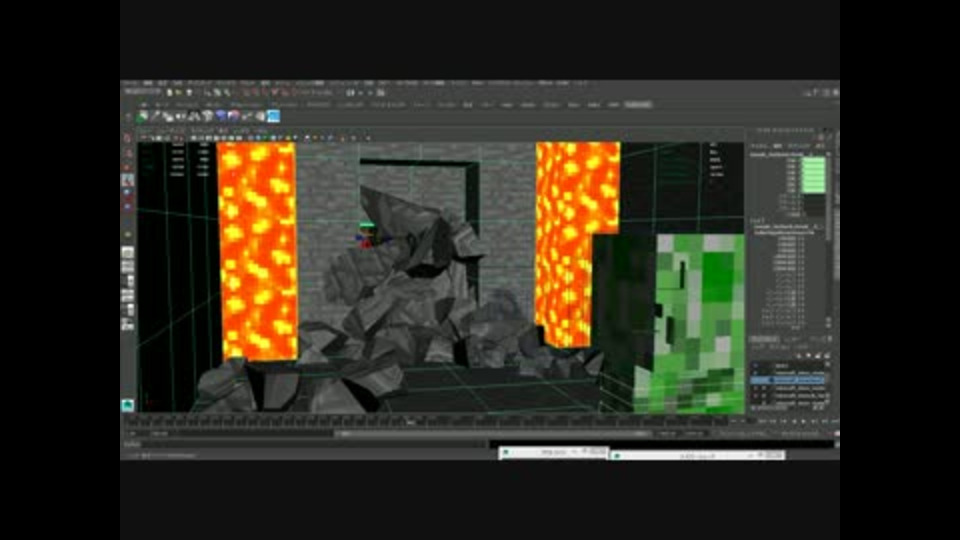Select the highlighted shelf tab
The height and width of the screenshot is (540, 960).
638,105
